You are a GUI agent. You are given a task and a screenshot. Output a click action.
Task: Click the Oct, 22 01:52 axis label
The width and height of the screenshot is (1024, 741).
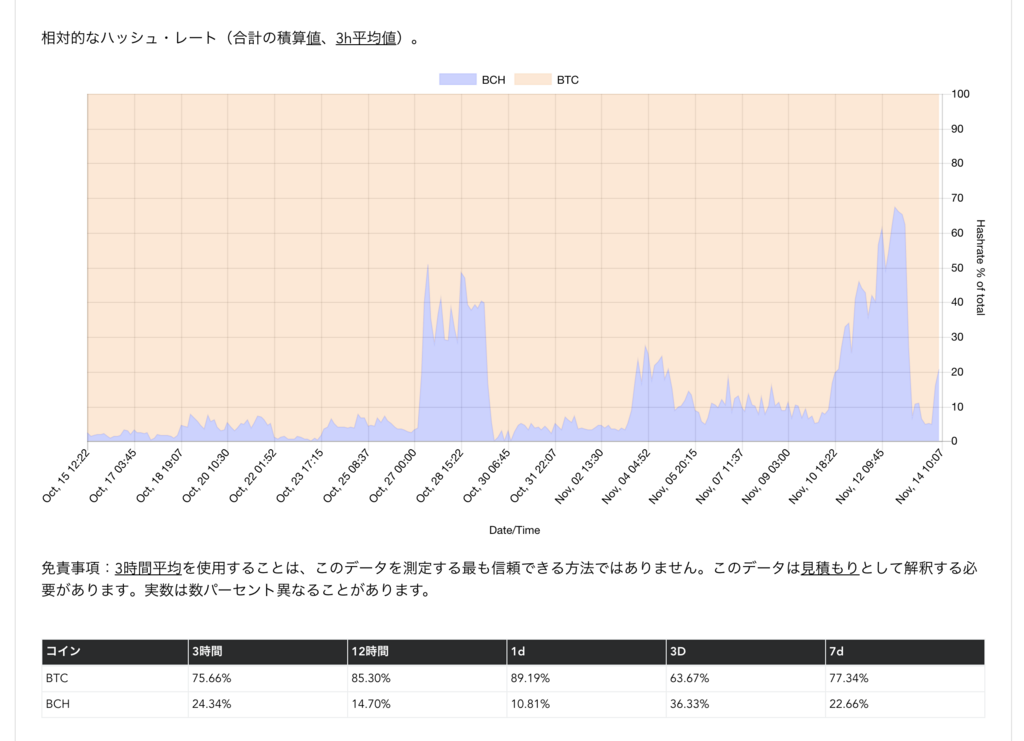253,476
